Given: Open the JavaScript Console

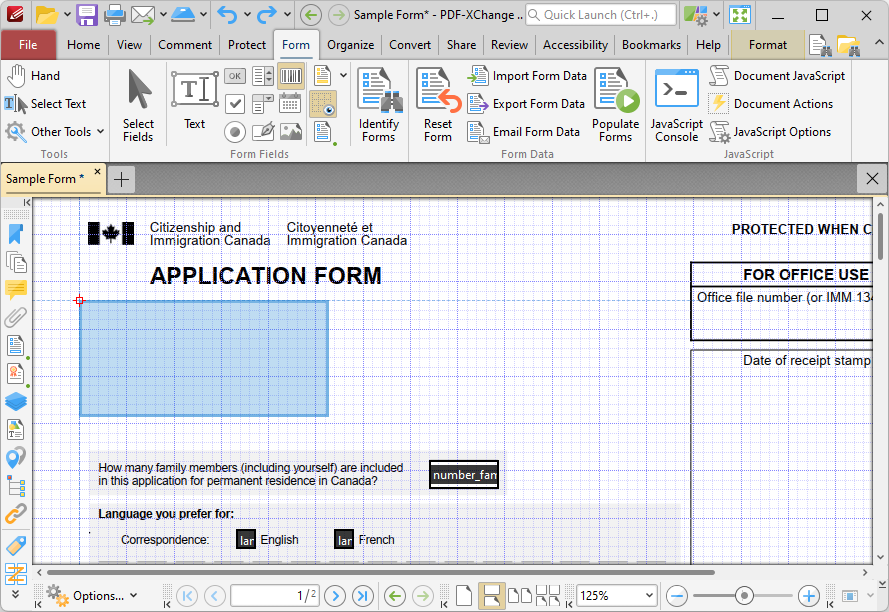Looking at the screenshot, I should click(x=677, y=105).
